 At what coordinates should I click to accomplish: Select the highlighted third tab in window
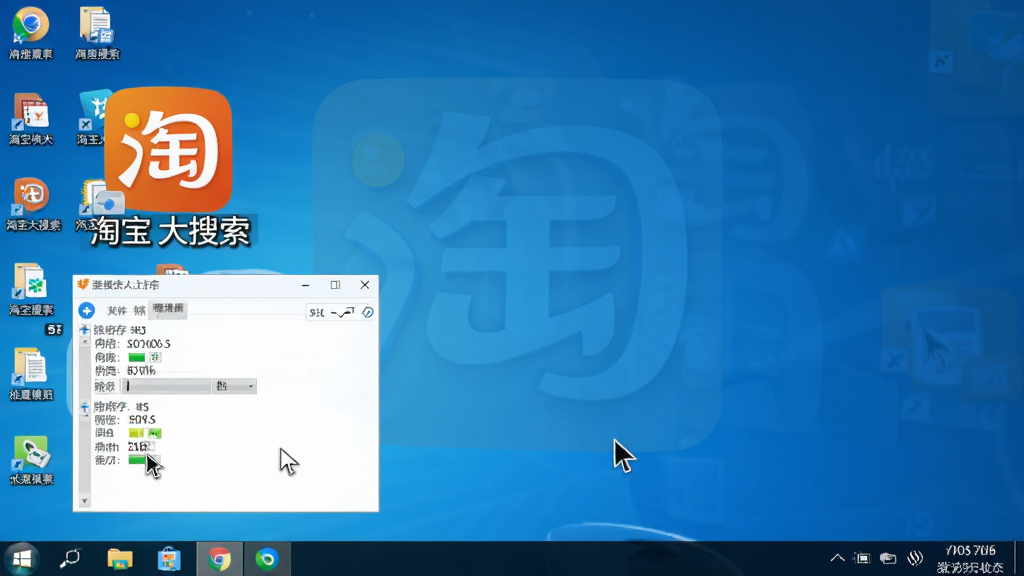tap(168, 309)
